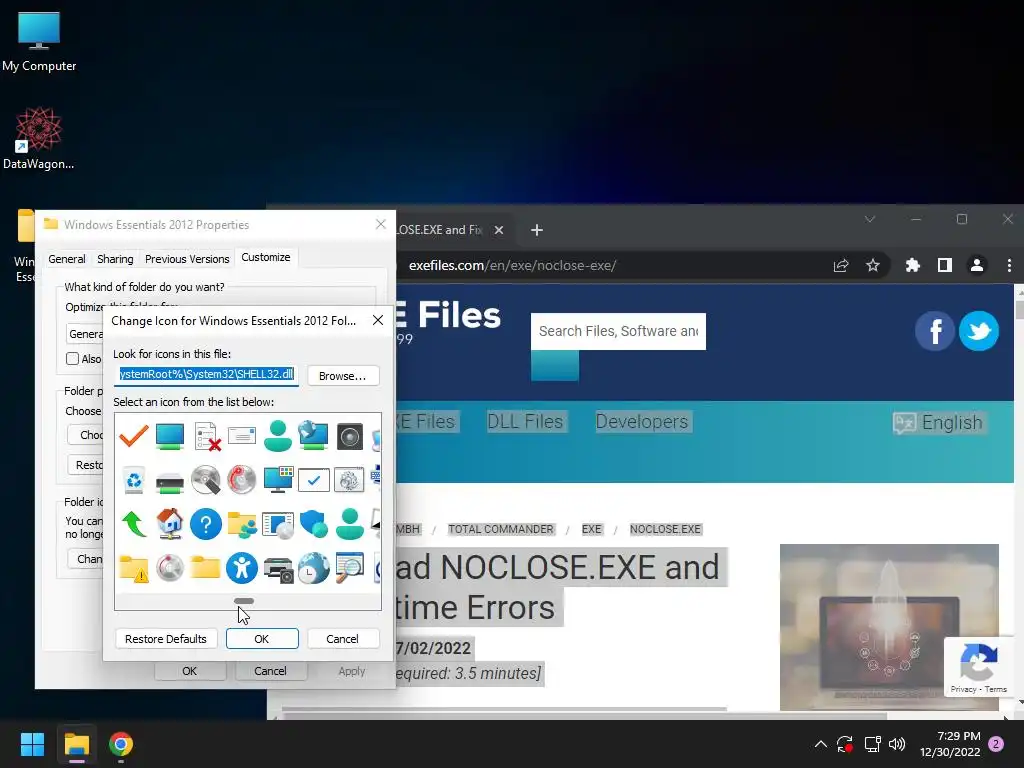Pick the window with gears icon

tap(349, 480)
